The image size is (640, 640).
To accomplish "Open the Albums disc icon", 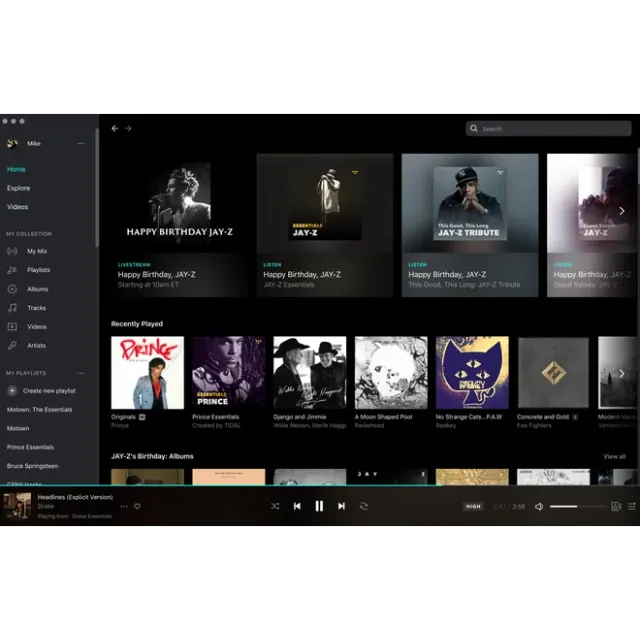I will pos(12,289).
